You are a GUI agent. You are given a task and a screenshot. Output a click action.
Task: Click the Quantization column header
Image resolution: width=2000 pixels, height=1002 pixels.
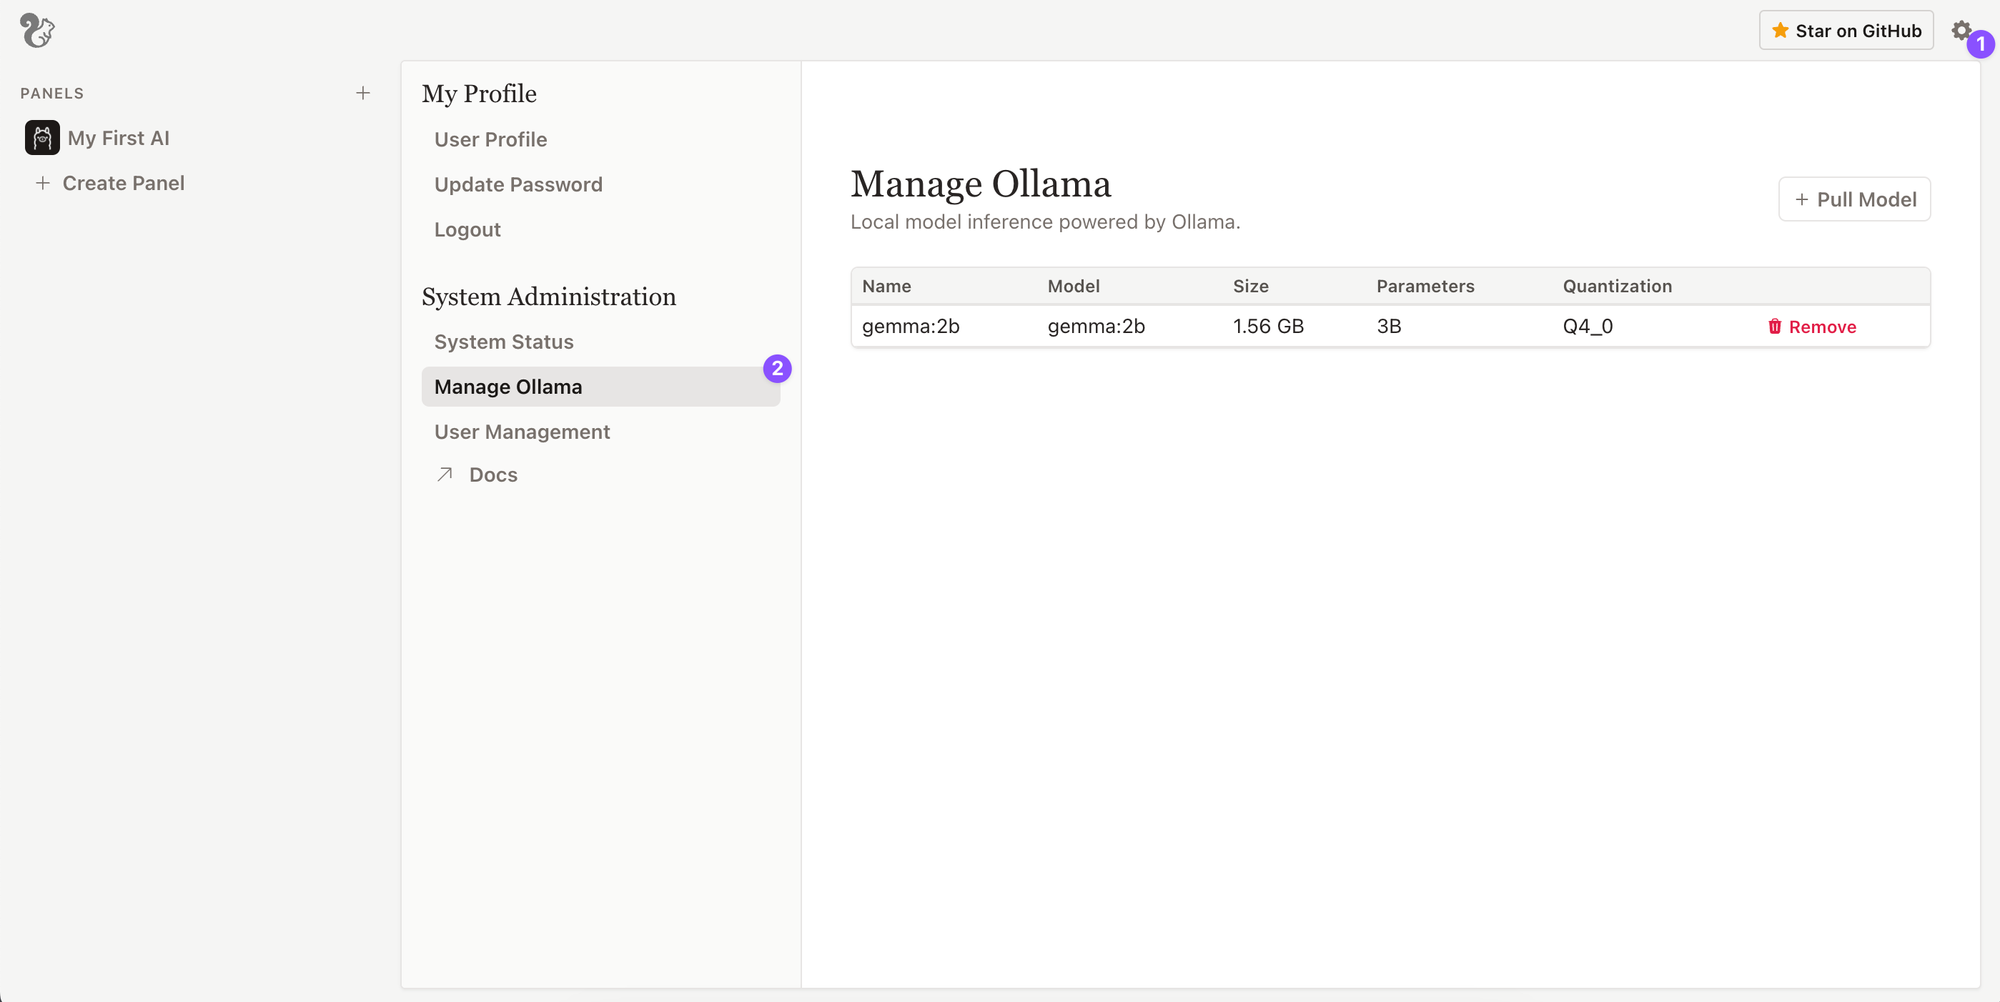(1618, 286)
